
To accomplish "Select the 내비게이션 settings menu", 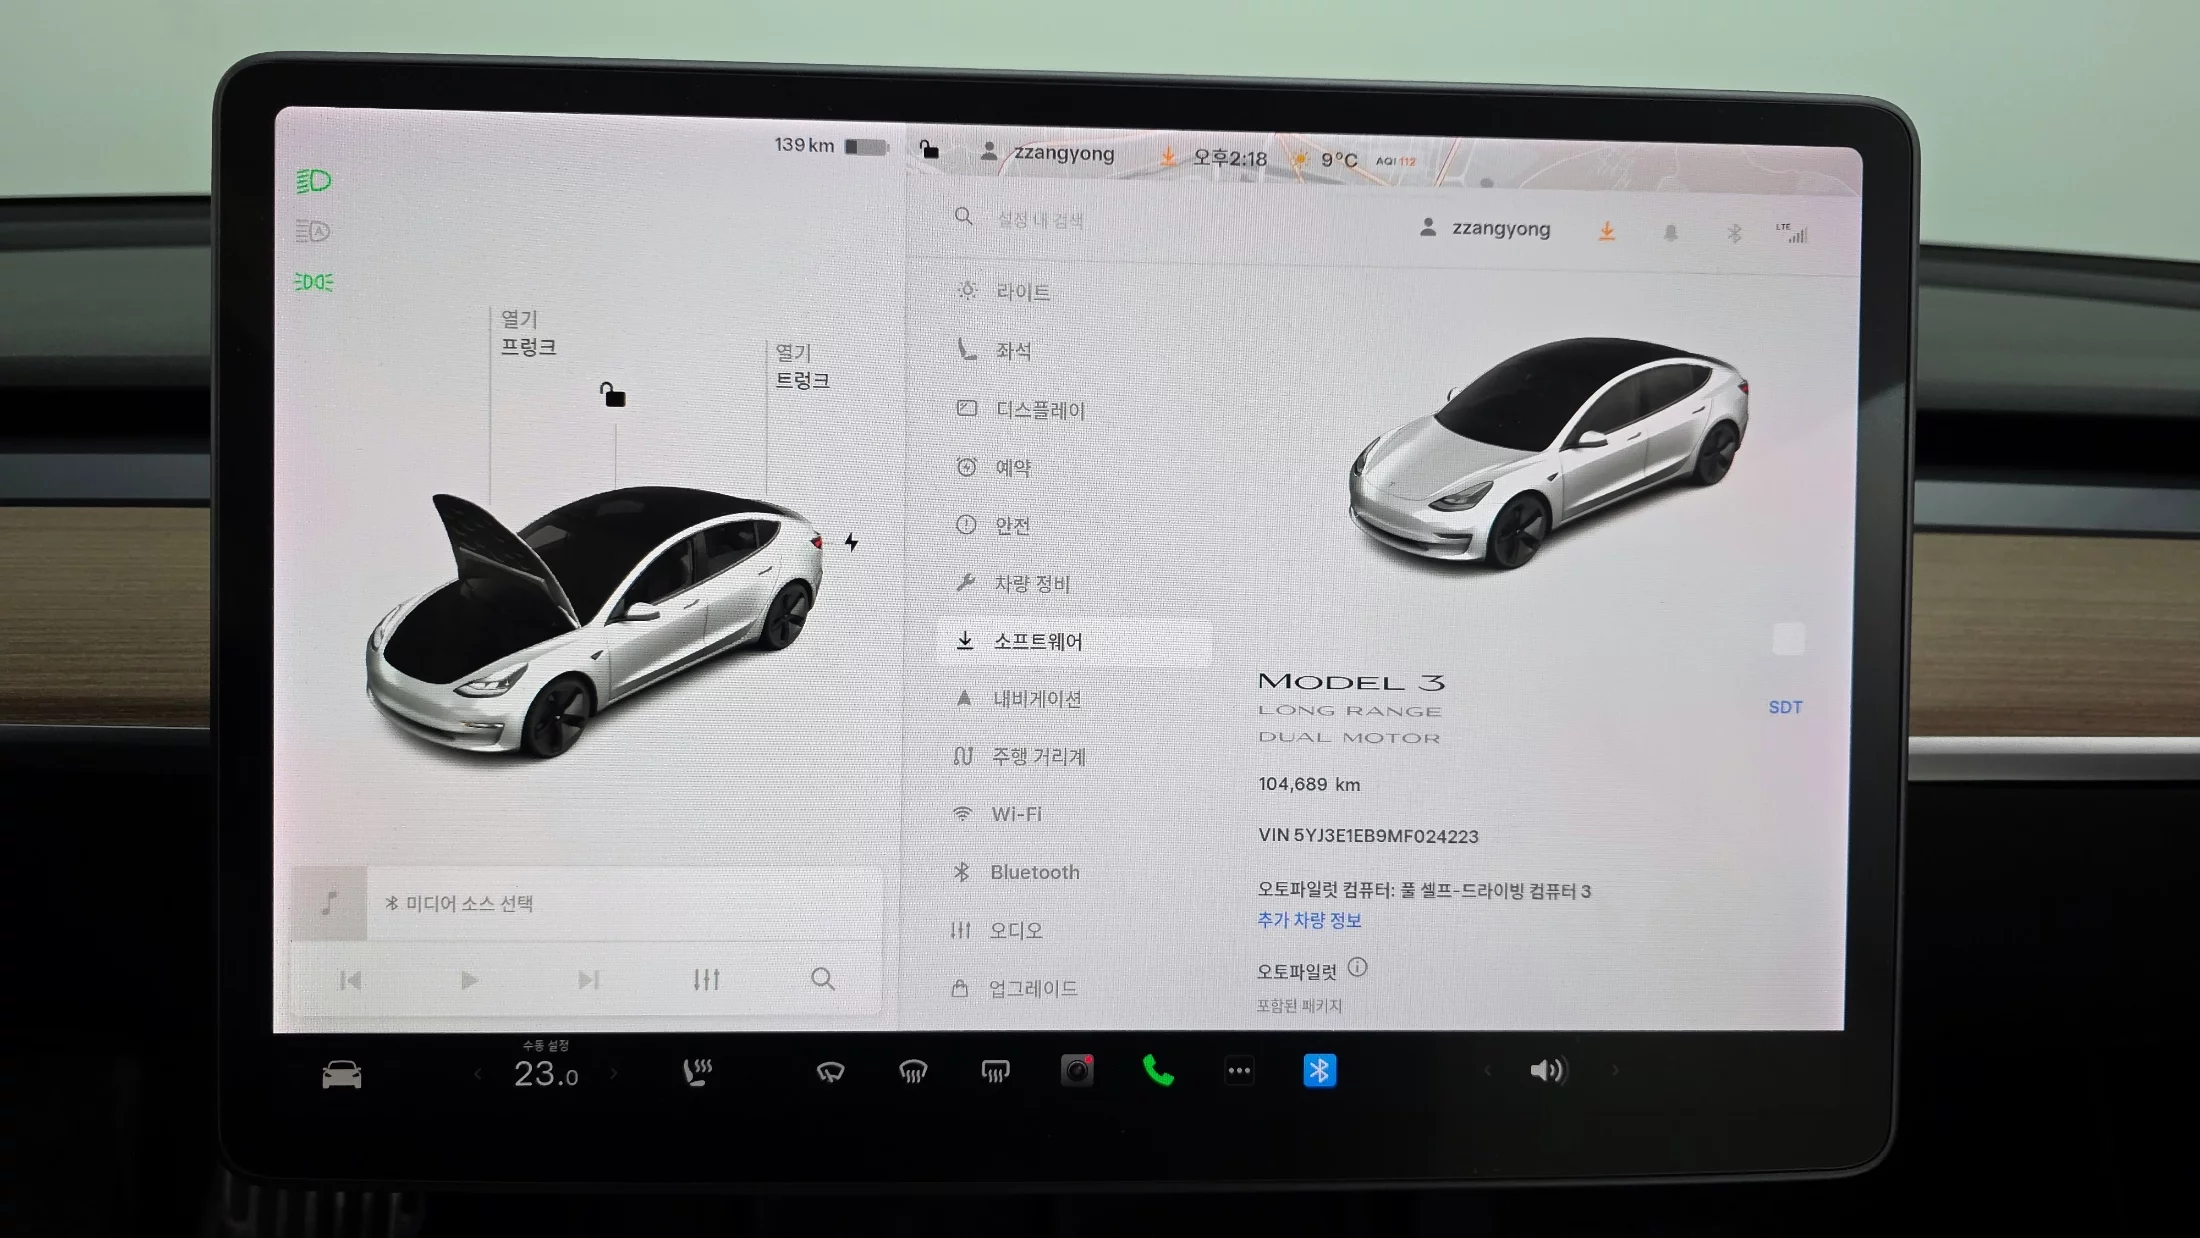I will (x=1036, y=699).
